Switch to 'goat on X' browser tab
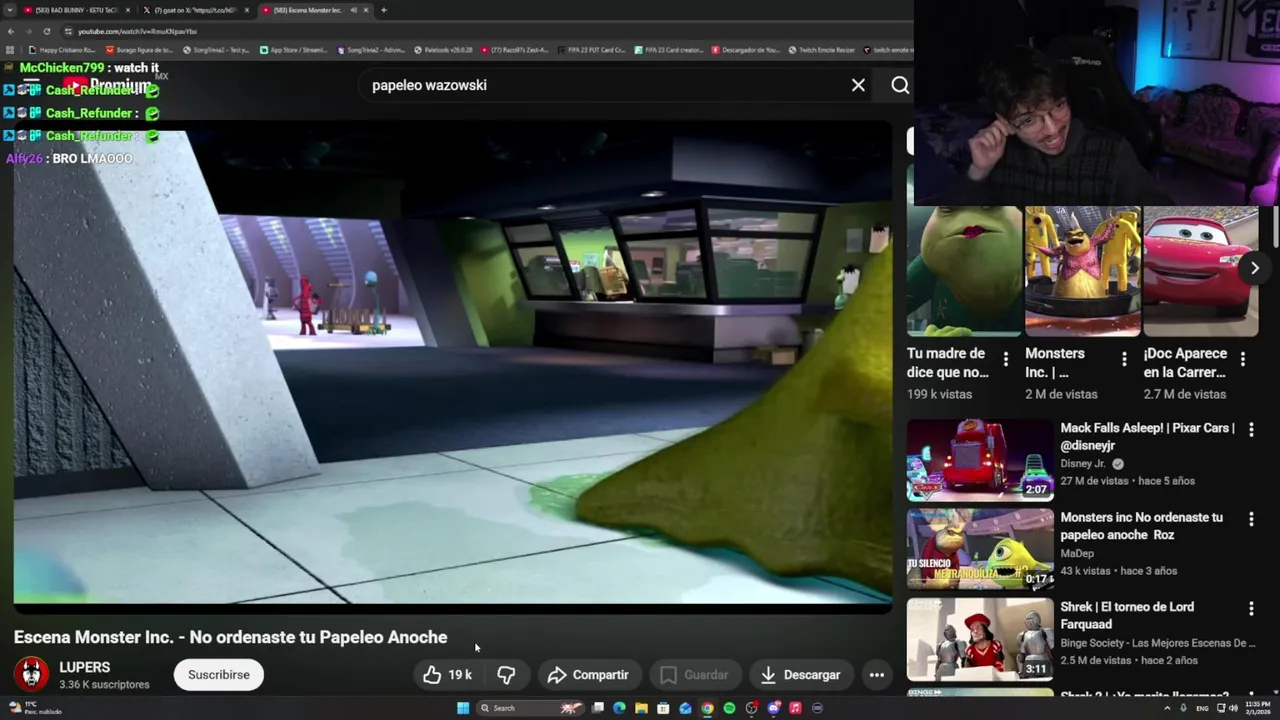 coord(195,10)
